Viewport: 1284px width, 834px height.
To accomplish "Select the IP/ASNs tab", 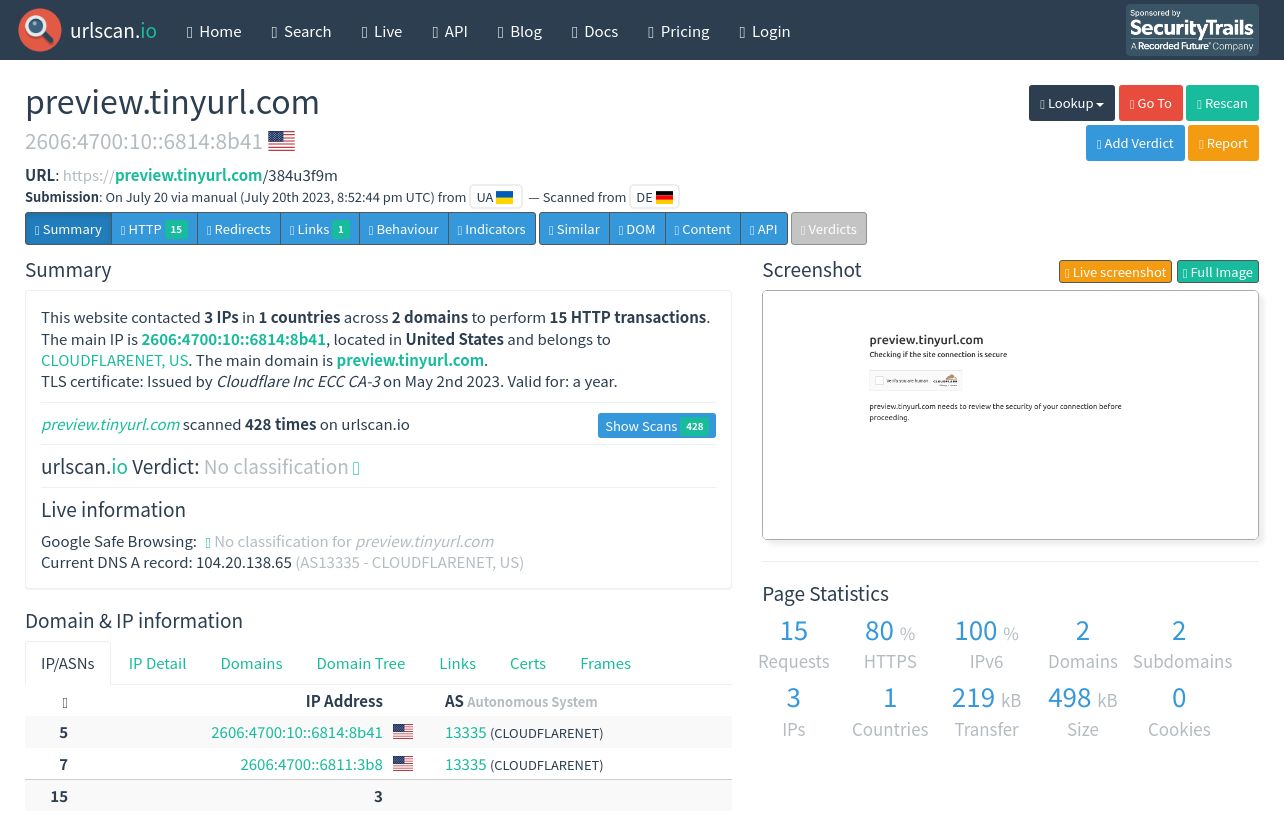I will (68, 663).
